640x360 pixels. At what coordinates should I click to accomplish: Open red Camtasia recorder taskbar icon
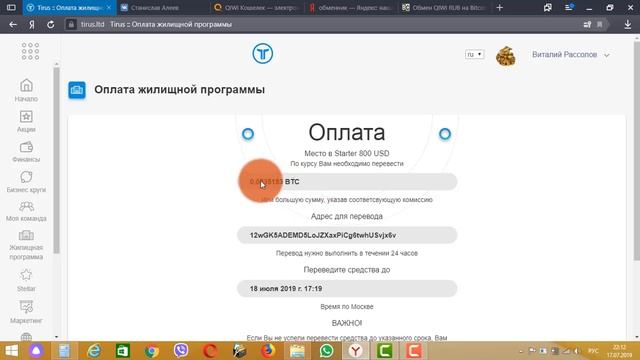tap(413, 351)
